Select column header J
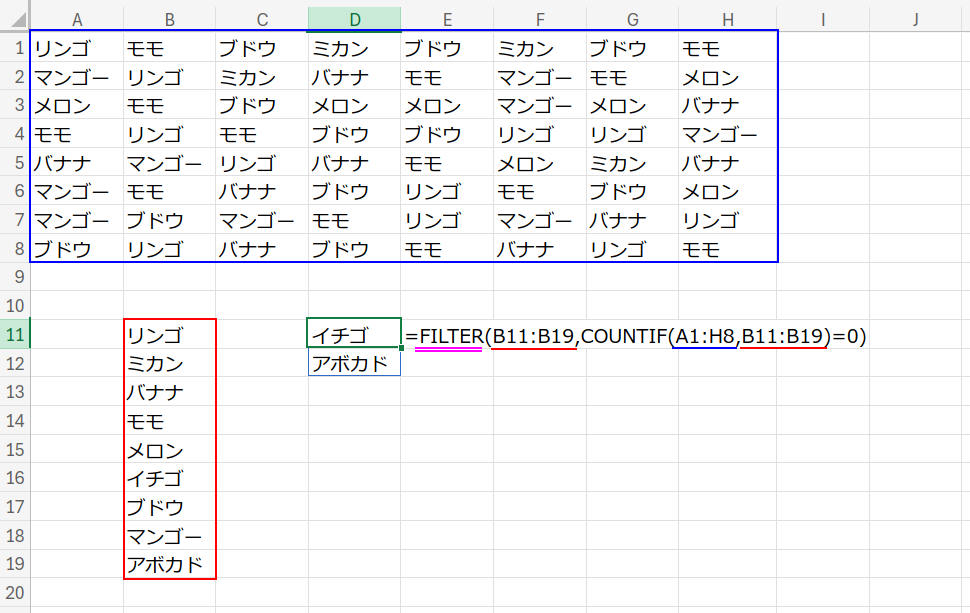Screen dimensions: 970x613 [x=915, y=17]
